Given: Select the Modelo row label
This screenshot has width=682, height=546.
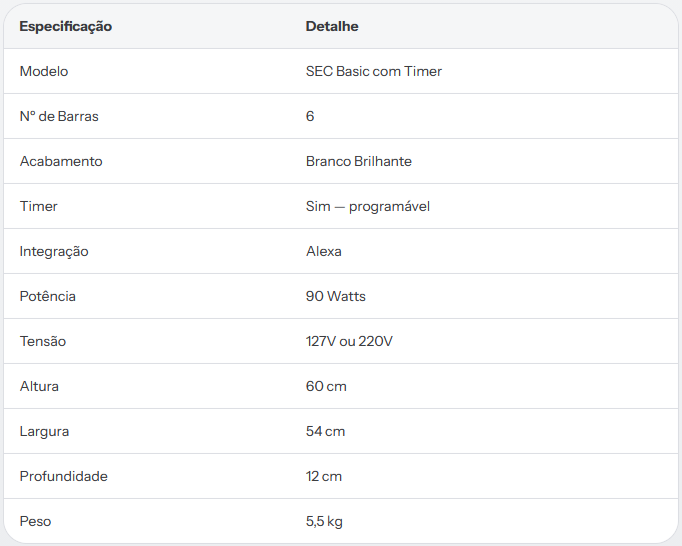Looking at the screenshot, I should [44, 71].
